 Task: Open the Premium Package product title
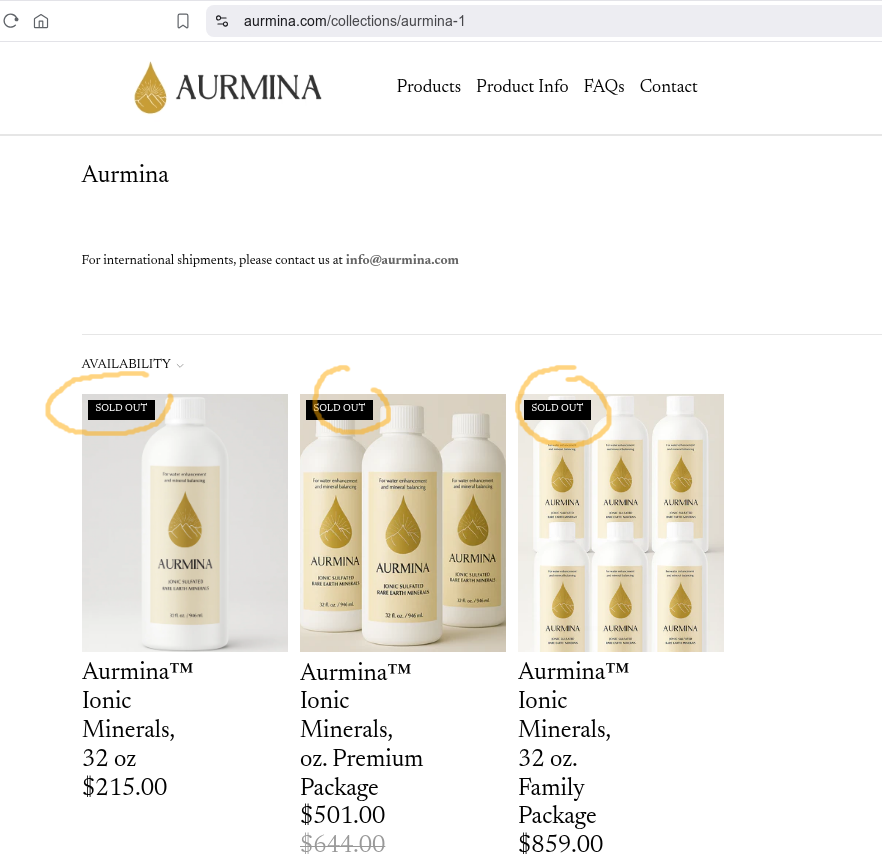pos(361,729)
